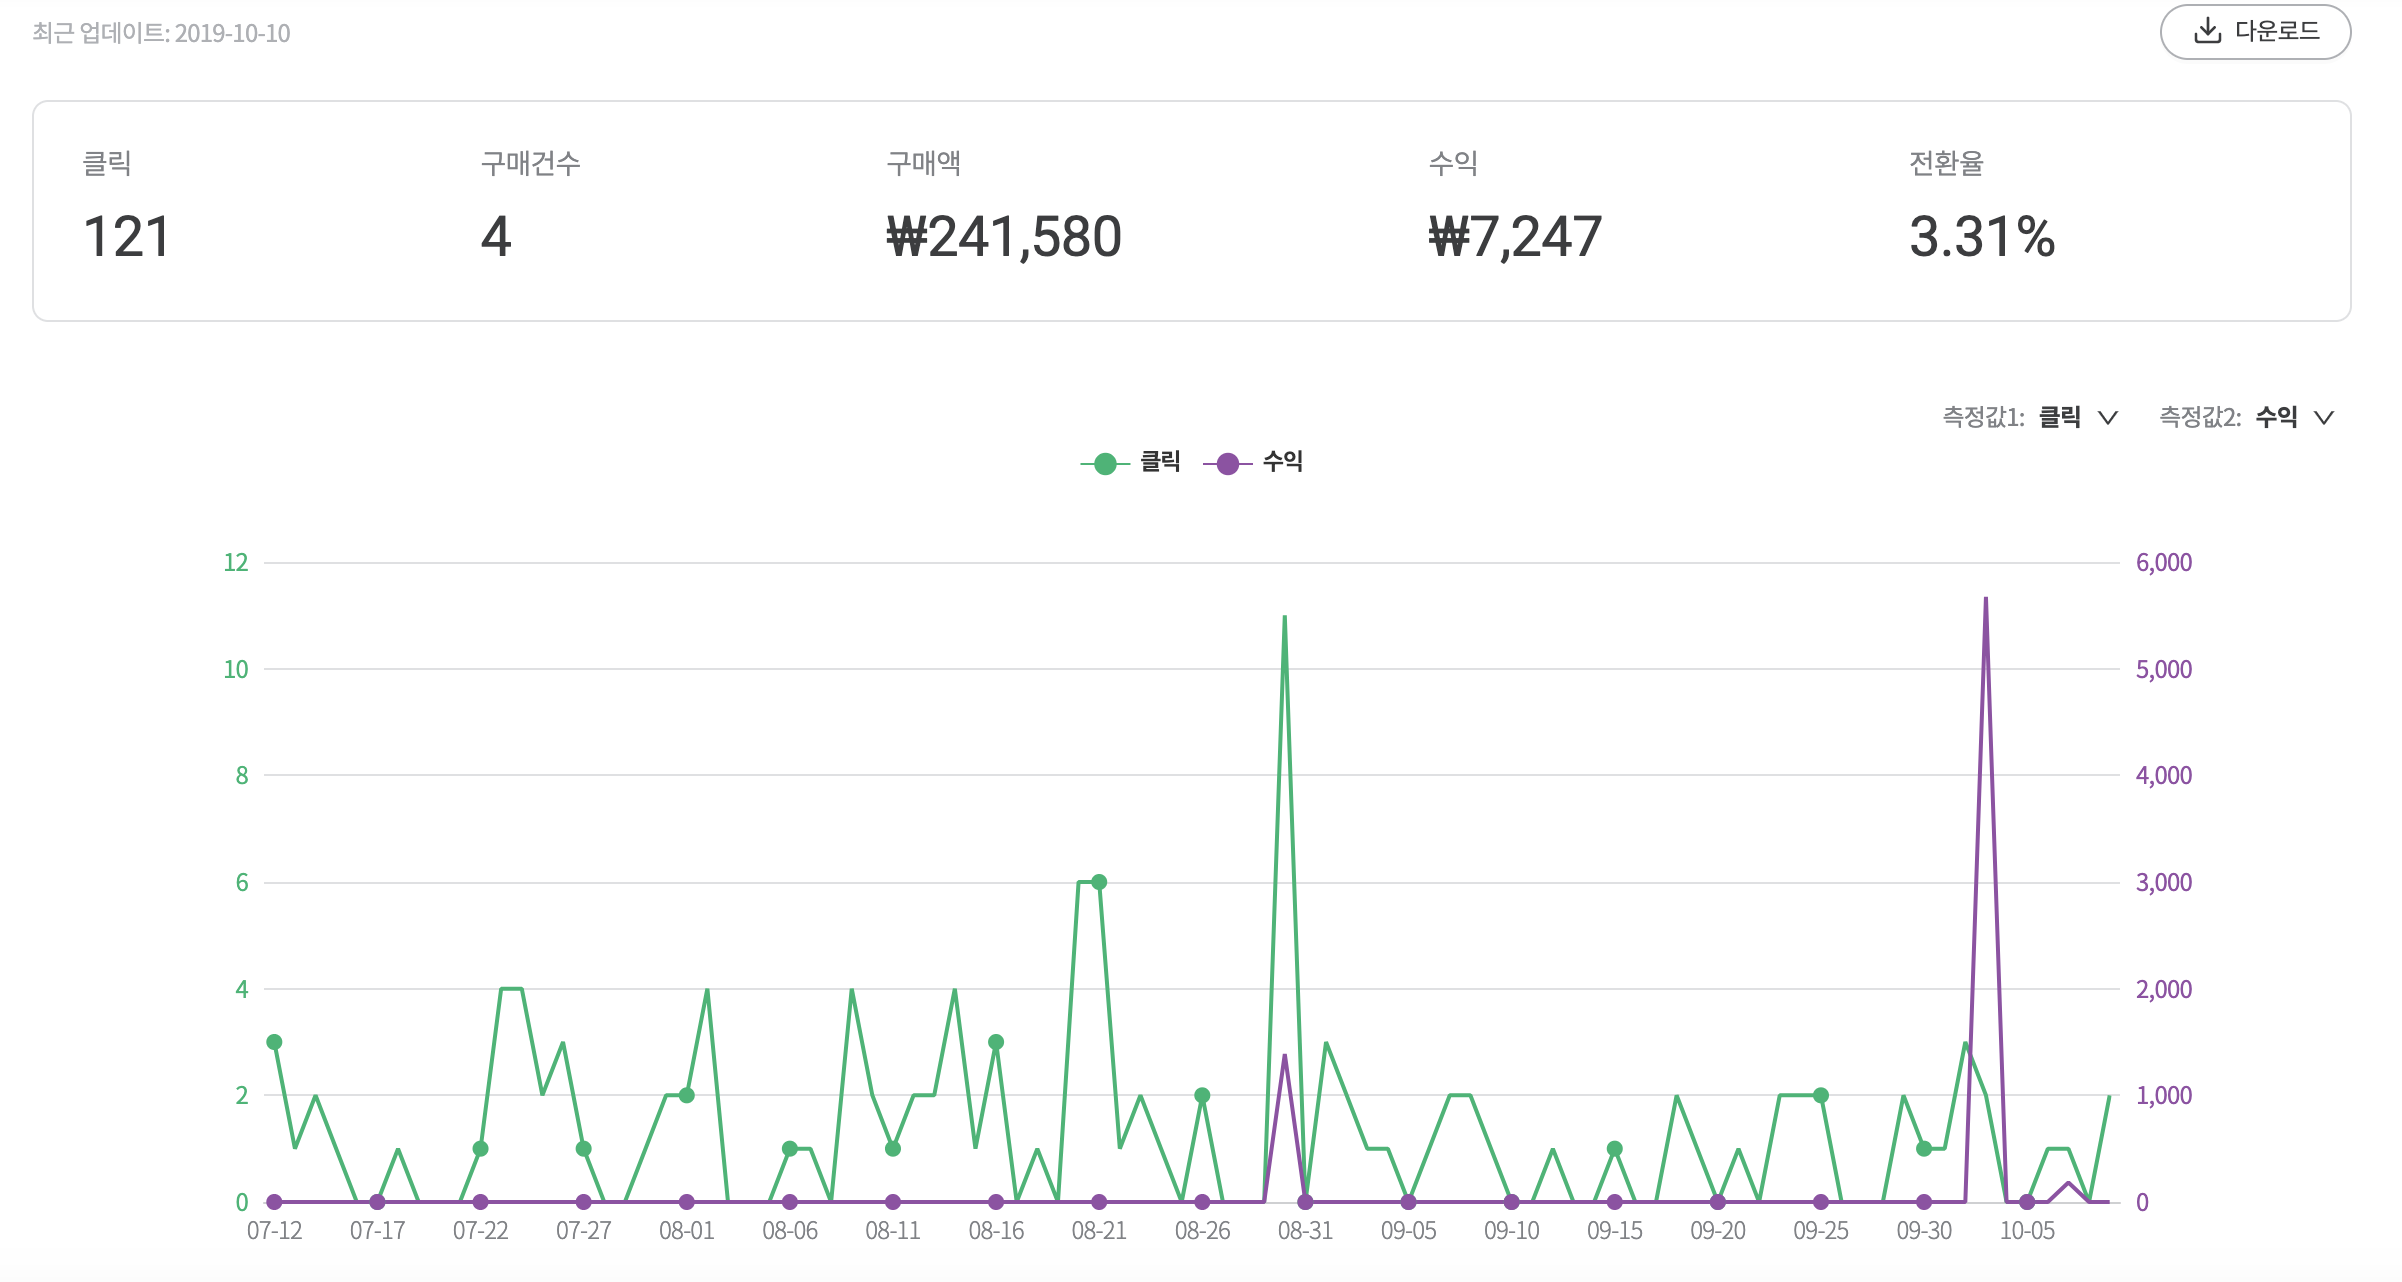Click the 다운로드 download button
Viewport: 2402px width, 1282px height.
click(2255, 32)
